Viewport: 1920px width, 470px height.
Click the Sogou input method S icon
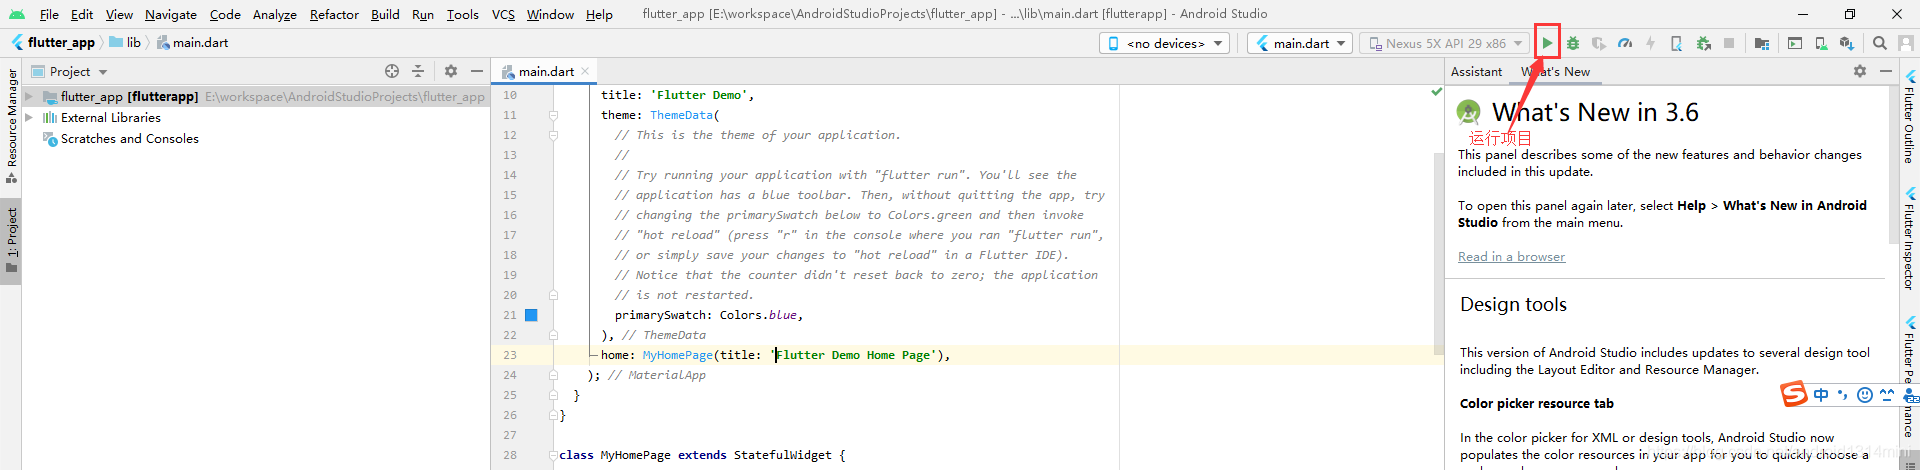(x=1794, y=394)
